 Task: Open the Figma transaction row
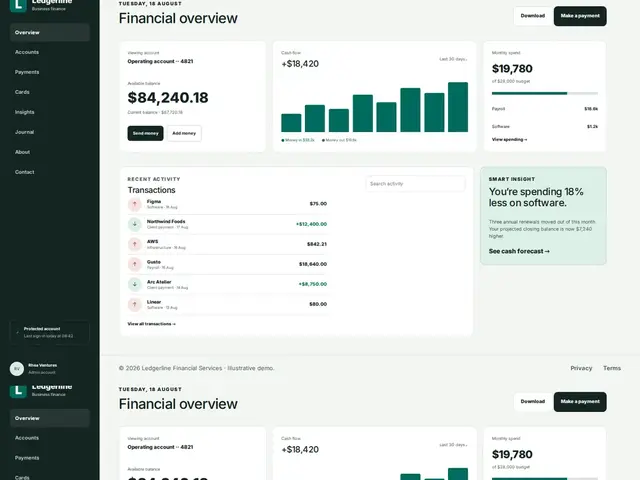coord(227,204)
